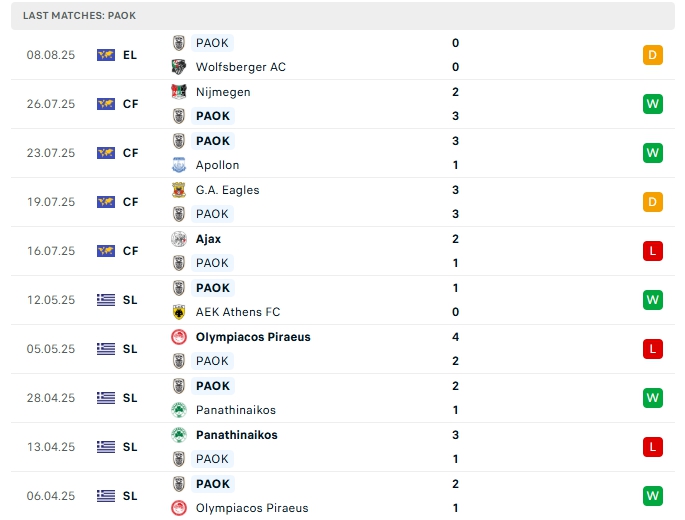685x520 pixels.
Task: Click the green Panathinaikos crest in 28.04.25 match
Action: (x=179, y=410)
